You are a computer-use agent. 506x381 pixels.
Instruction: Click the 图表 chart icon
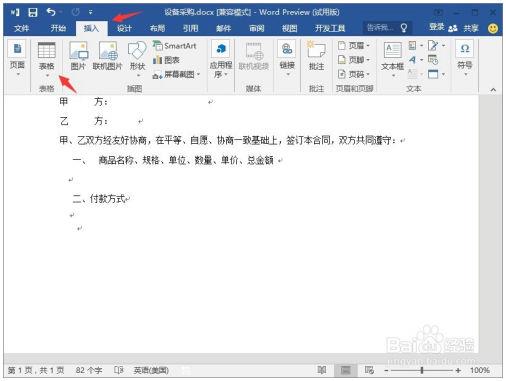coord(166,60)
